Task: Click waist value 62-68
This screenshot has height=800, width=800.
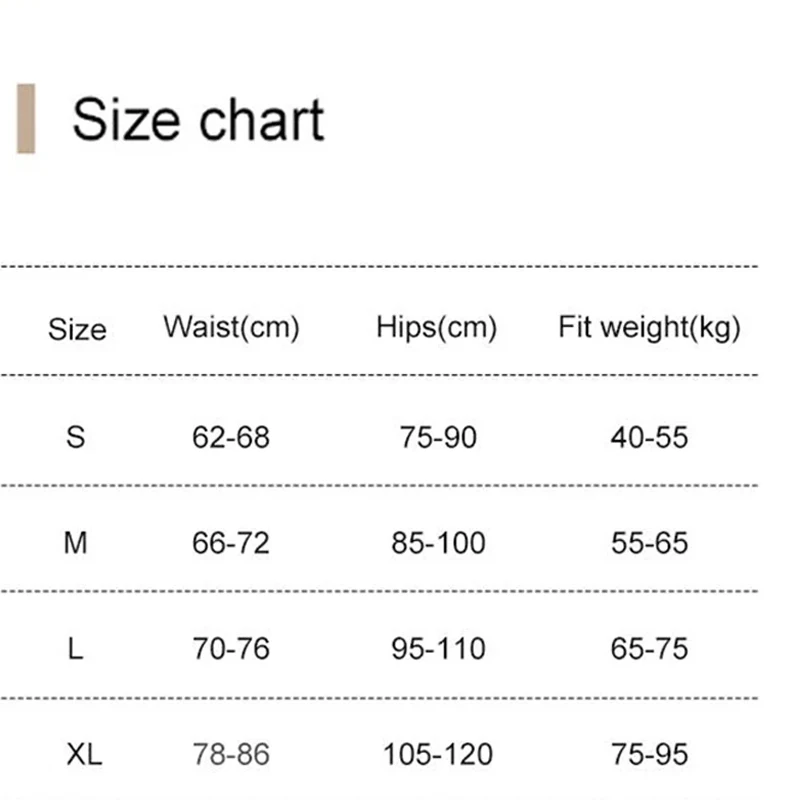Action: click(x=231, y=437)
